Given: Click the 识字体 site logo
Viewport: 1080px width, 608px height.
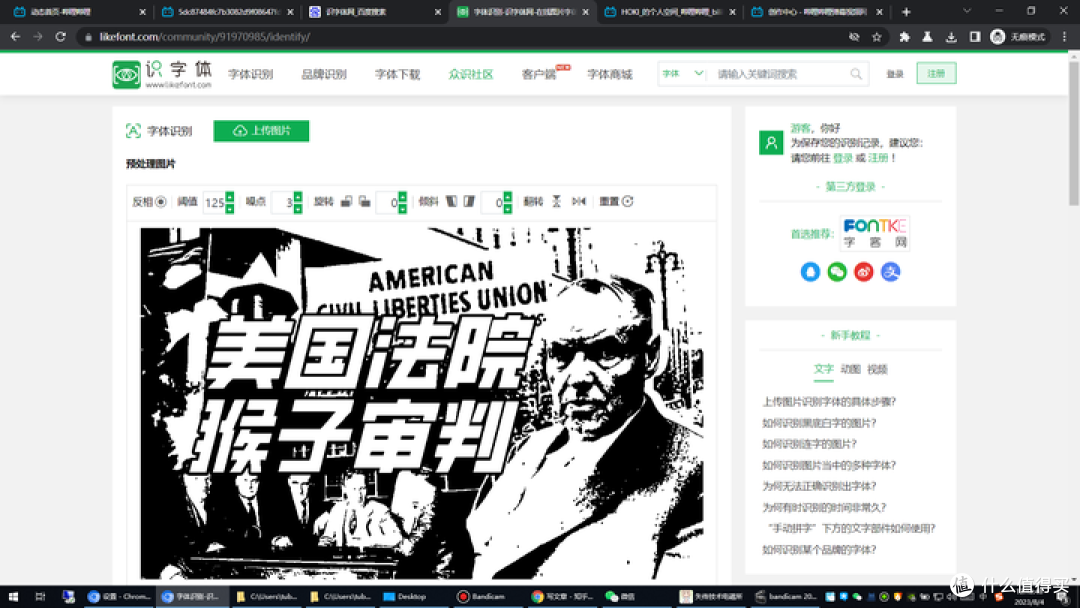Looking at the screenshot, I should pos(162,74).
